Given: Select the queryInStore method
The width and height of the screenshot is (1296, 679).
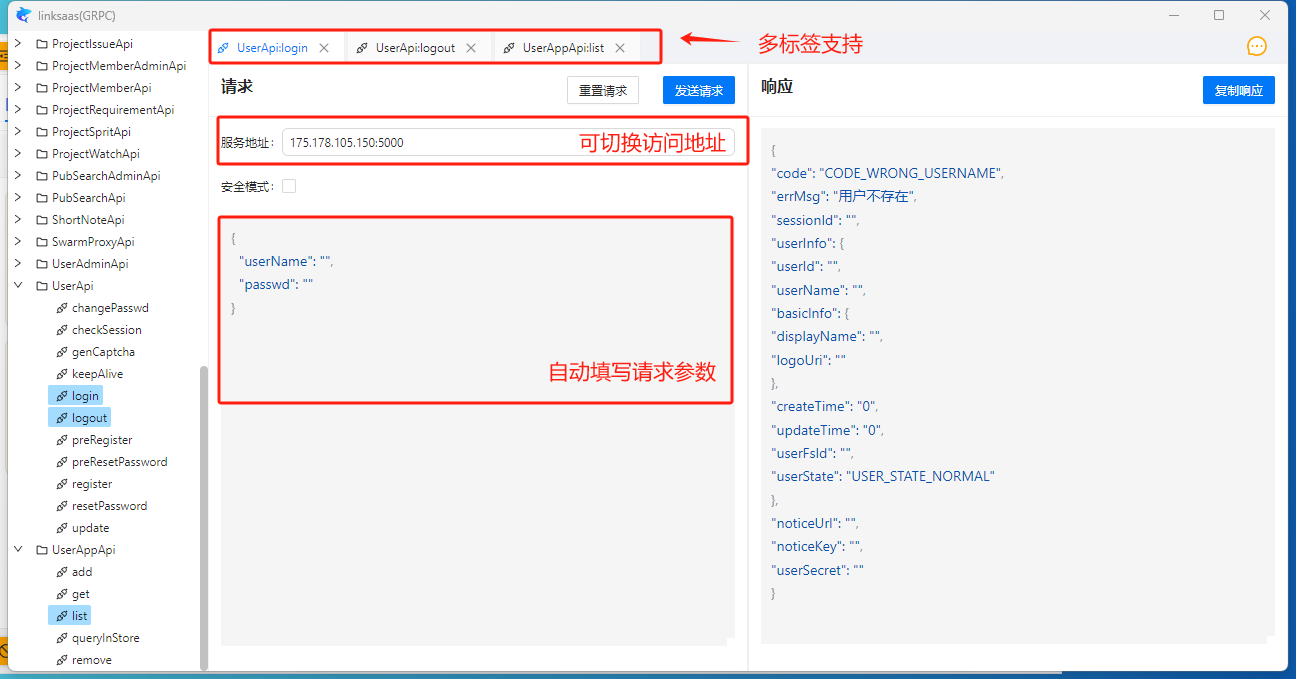Looking at the screenshot, I should [106, 638].
